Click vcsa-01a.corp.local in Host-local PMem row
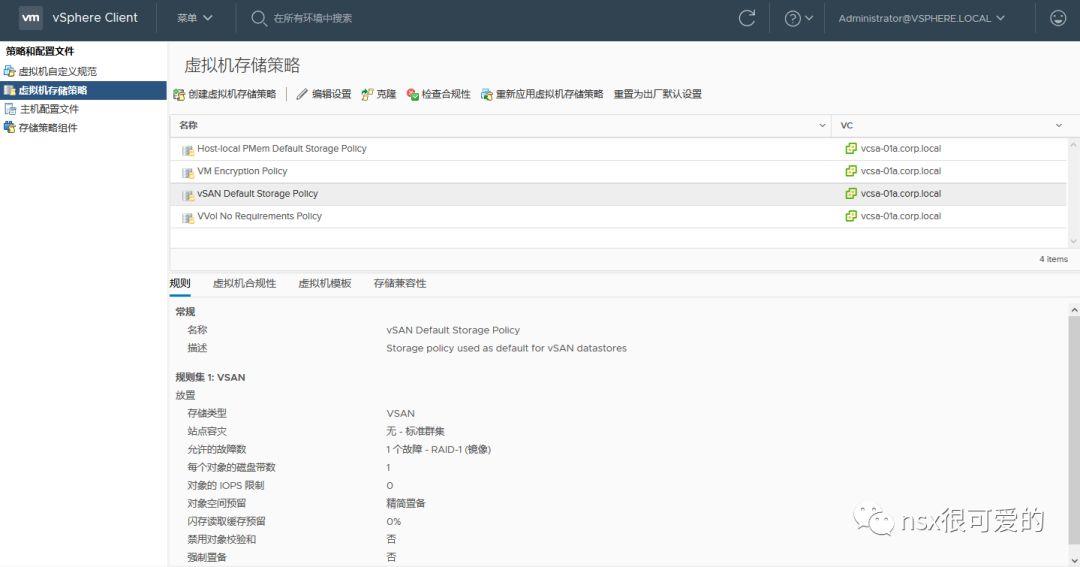This screenshot has width=1080, height=567. 900,149
